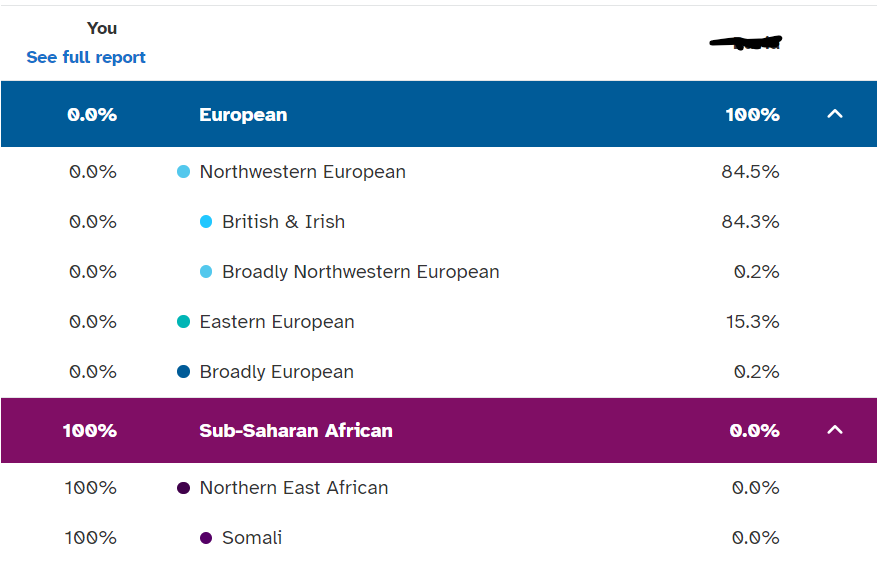Select the British & Irish row label
The width and height of the screenshot is (877, 567).
click(x=283, y=222)
